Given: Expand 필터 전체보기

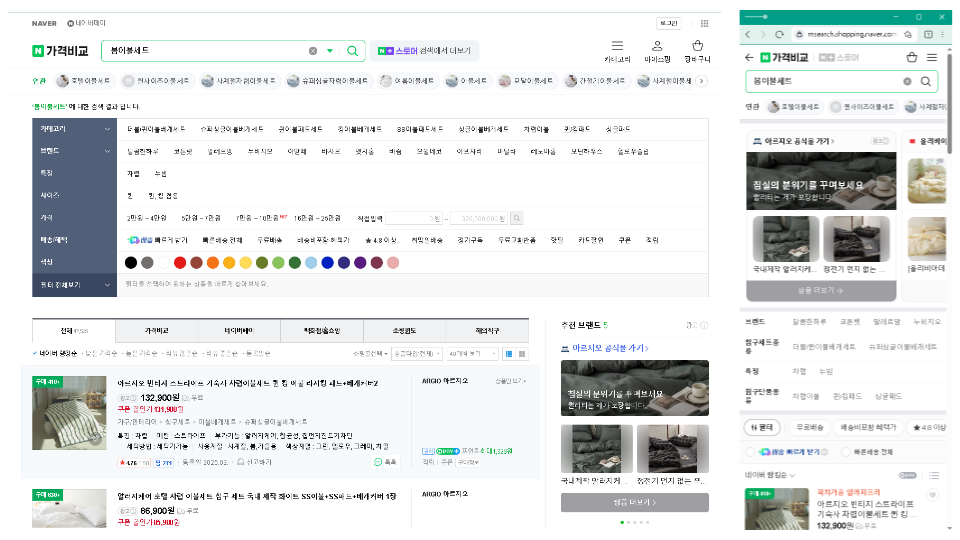Looking at the screenshot, I should [75, 285].
